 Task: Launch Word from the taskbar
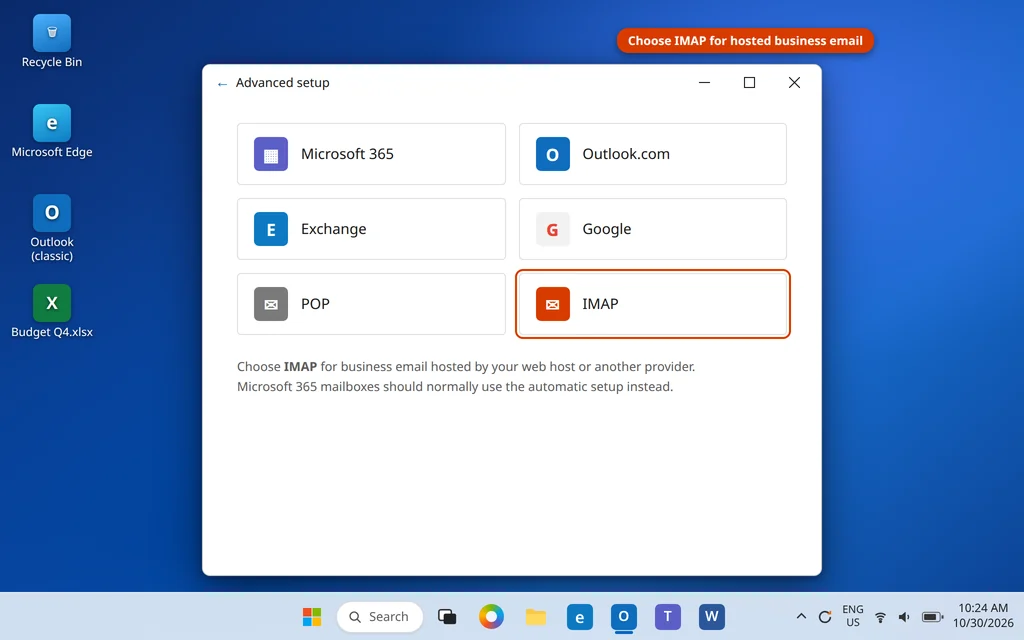[x=712, y=616]
